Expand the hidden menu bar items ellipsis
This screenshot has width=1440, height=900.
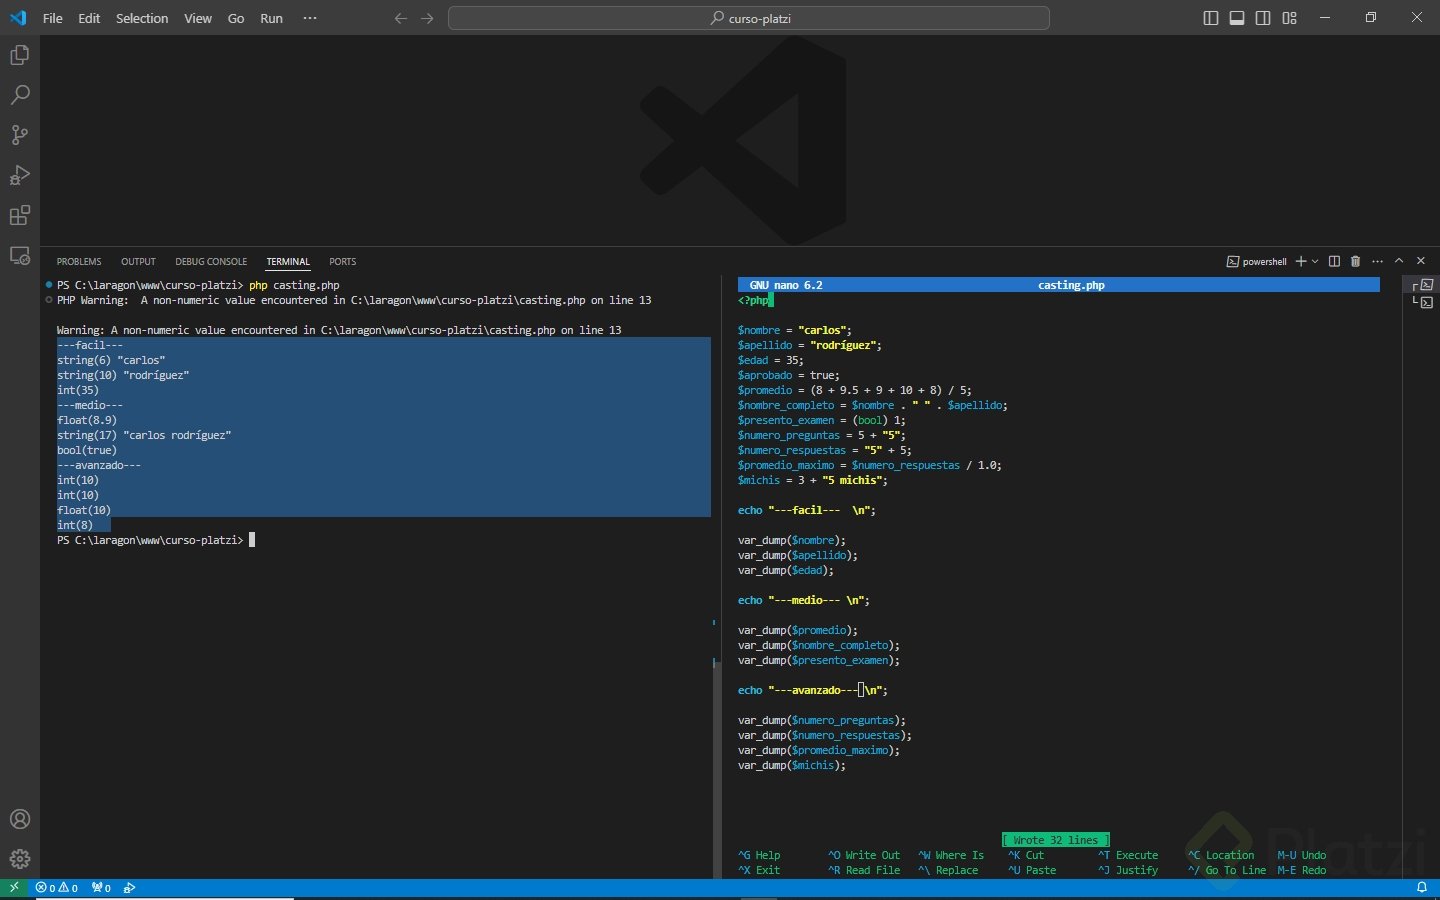tap(310, 18)
